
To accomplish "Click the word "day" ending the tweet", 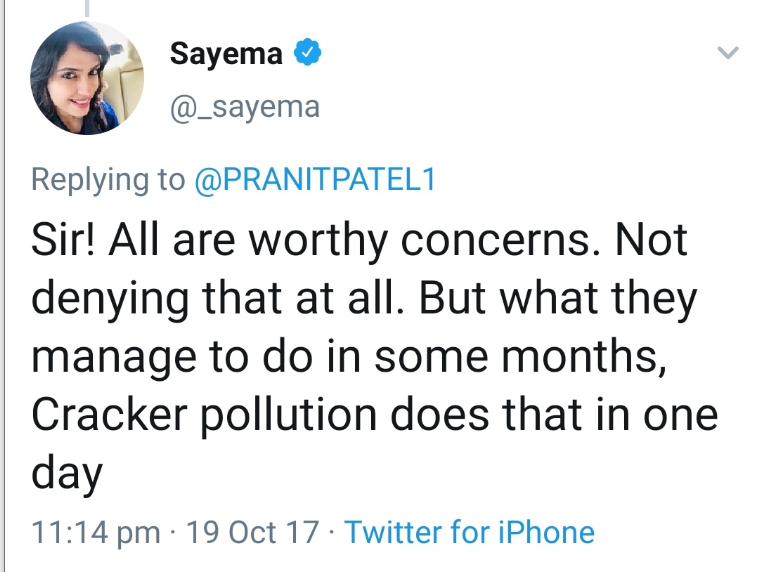I will [x=68, y=472].
